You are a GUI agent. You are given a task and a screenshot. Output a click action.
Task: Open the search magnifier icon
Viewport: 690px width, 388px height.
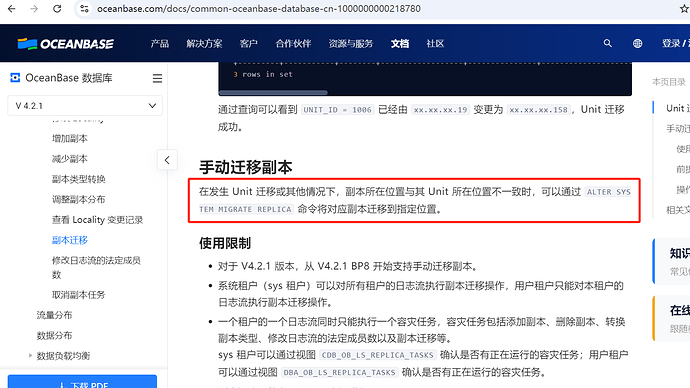(608, 43)
